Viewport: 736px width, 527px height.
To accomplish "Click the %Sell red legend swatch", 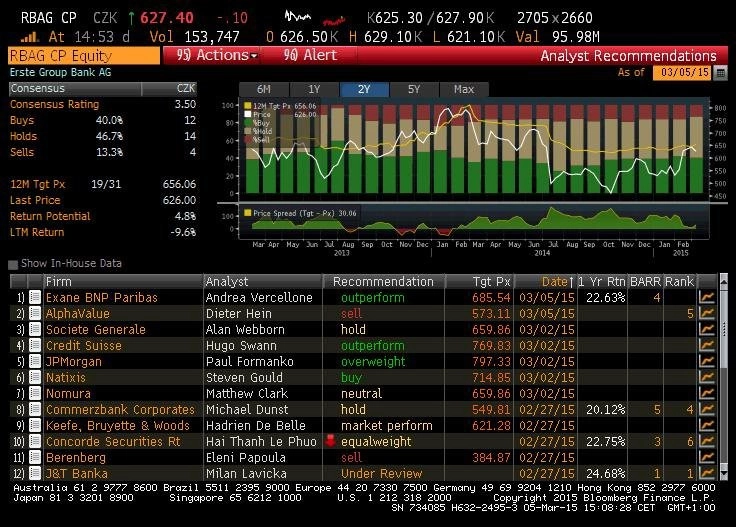I will [x=248, y=140].
